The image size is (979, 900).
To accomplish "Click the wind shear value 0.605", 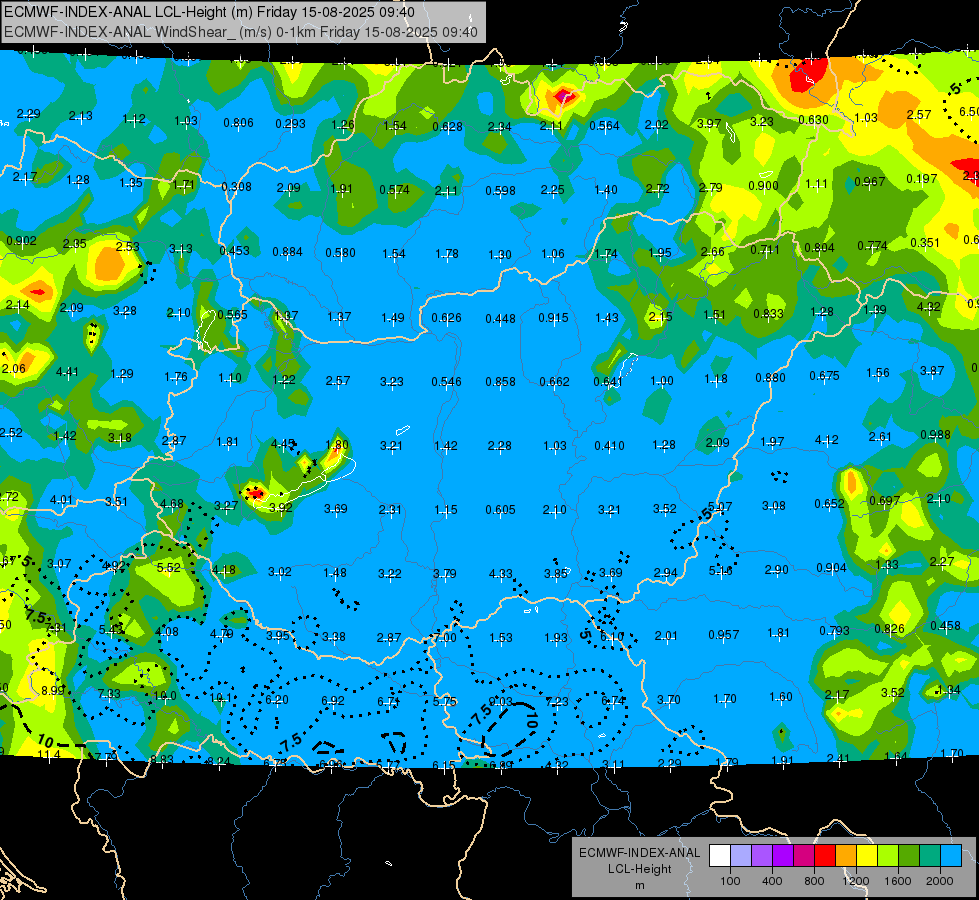I will point(501,510).
